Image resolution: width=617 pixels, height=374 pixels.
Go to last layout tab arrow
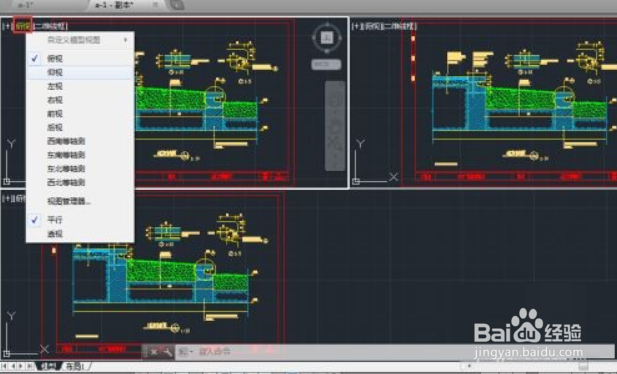point(30,366)
